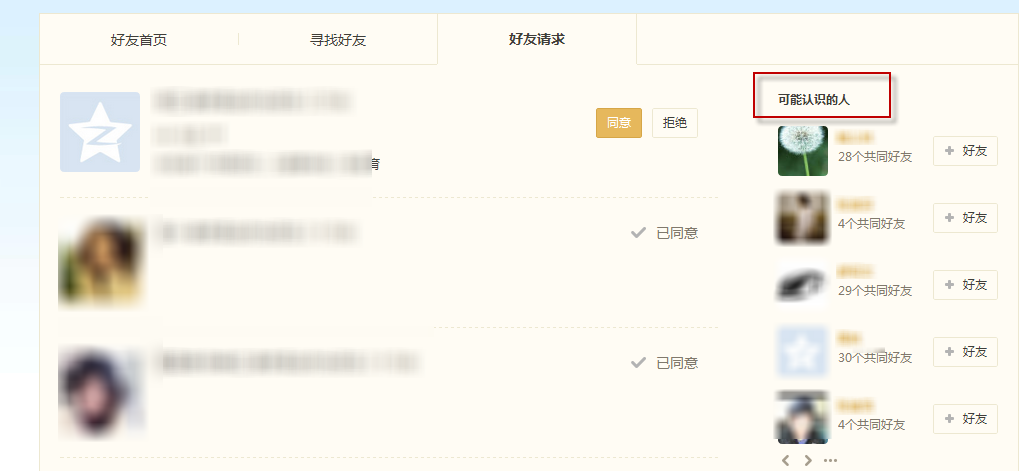Open the star-logo avatar of first requester
The height and width of the screenshot is (471, 1019).
tap(100, 132)
